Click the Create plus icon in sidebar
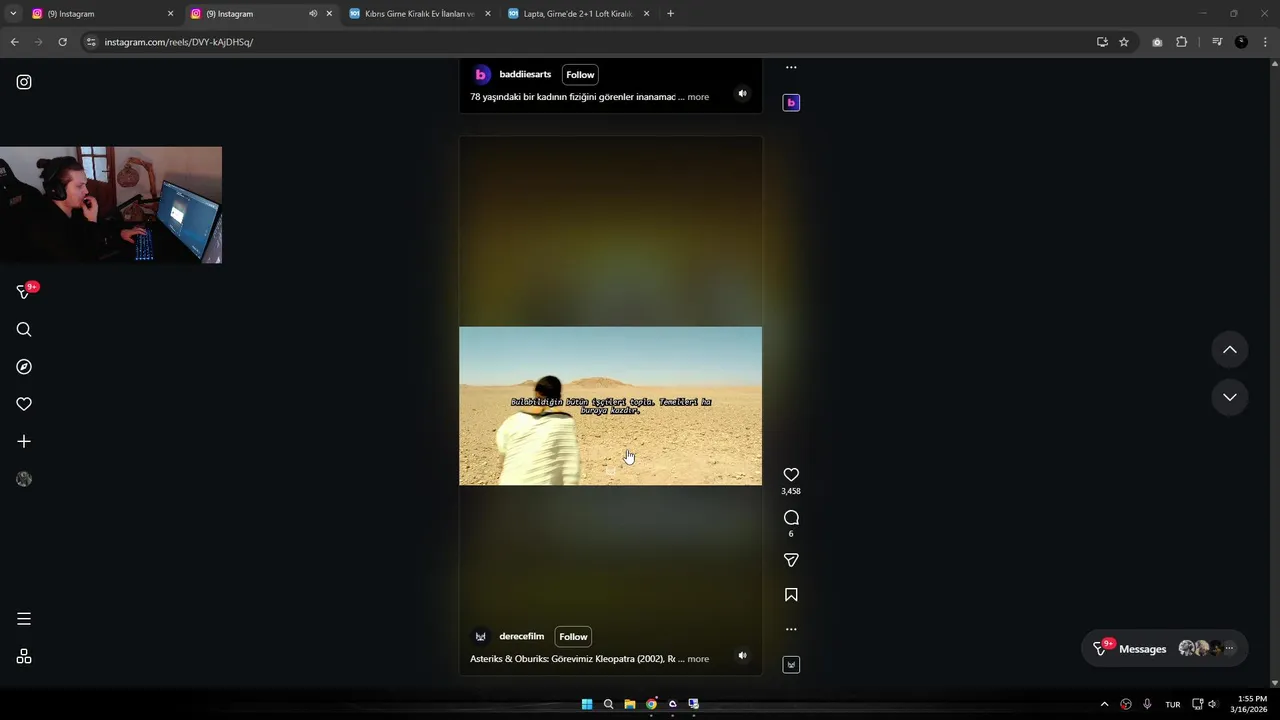Viewport: 1280px width, 720px height. coord(24,441)
